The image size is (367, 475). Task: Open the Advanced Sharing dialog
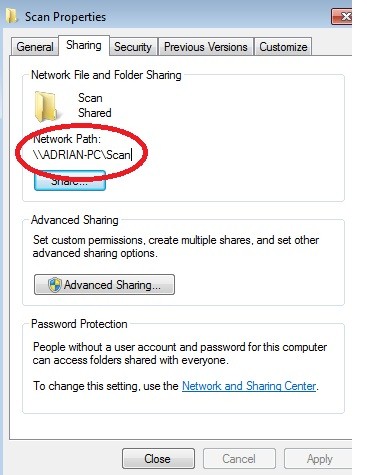pos(104,285)
